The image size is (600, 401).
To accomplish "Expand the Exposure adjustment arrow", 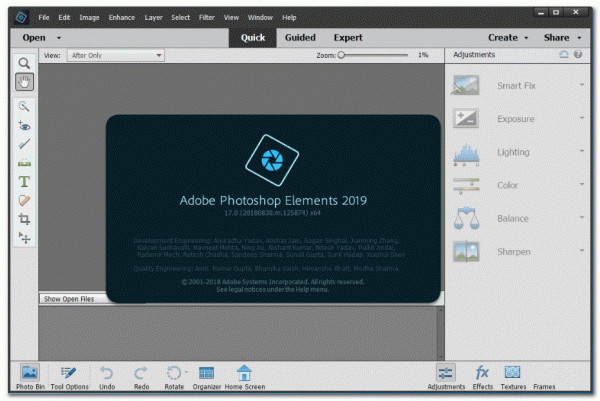I will [581, 118].
